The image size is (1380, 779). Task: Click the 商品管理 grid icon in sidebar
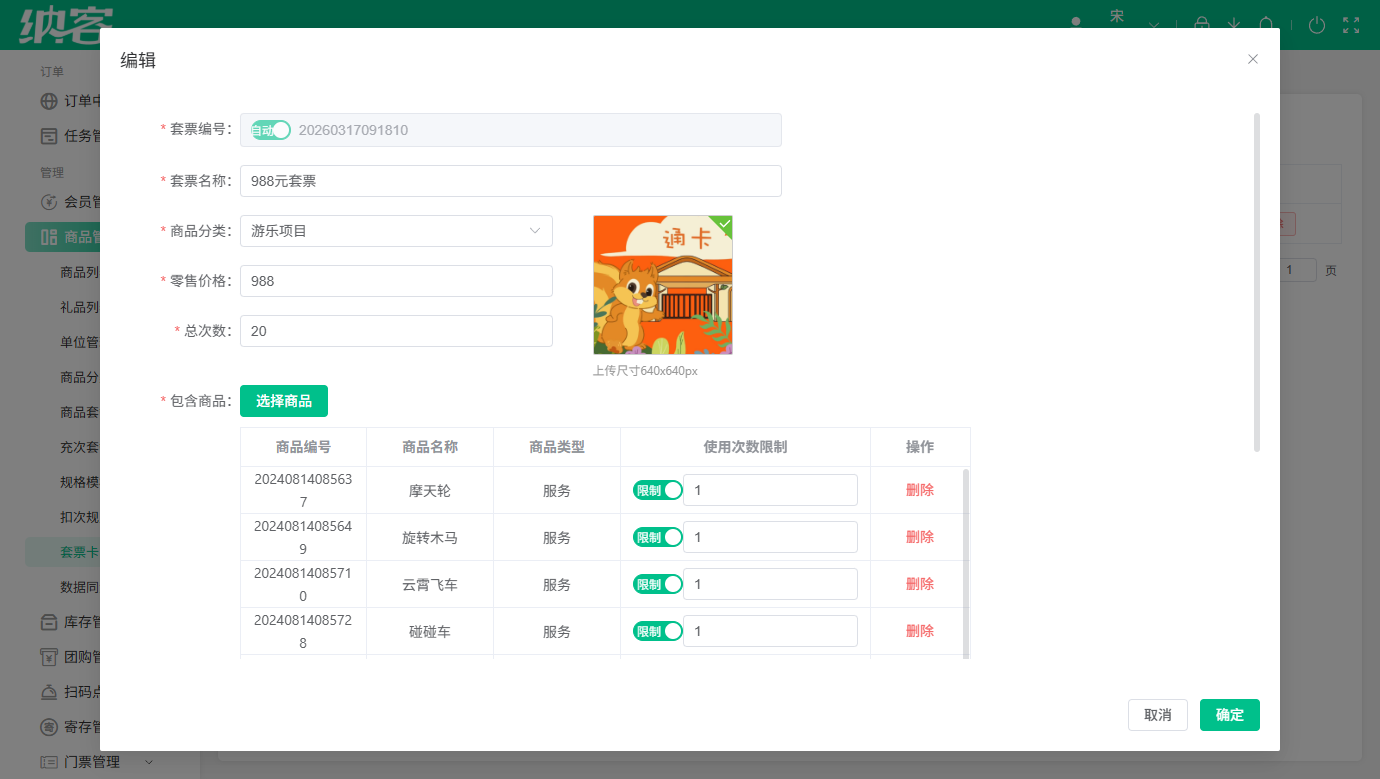(48, 237)
